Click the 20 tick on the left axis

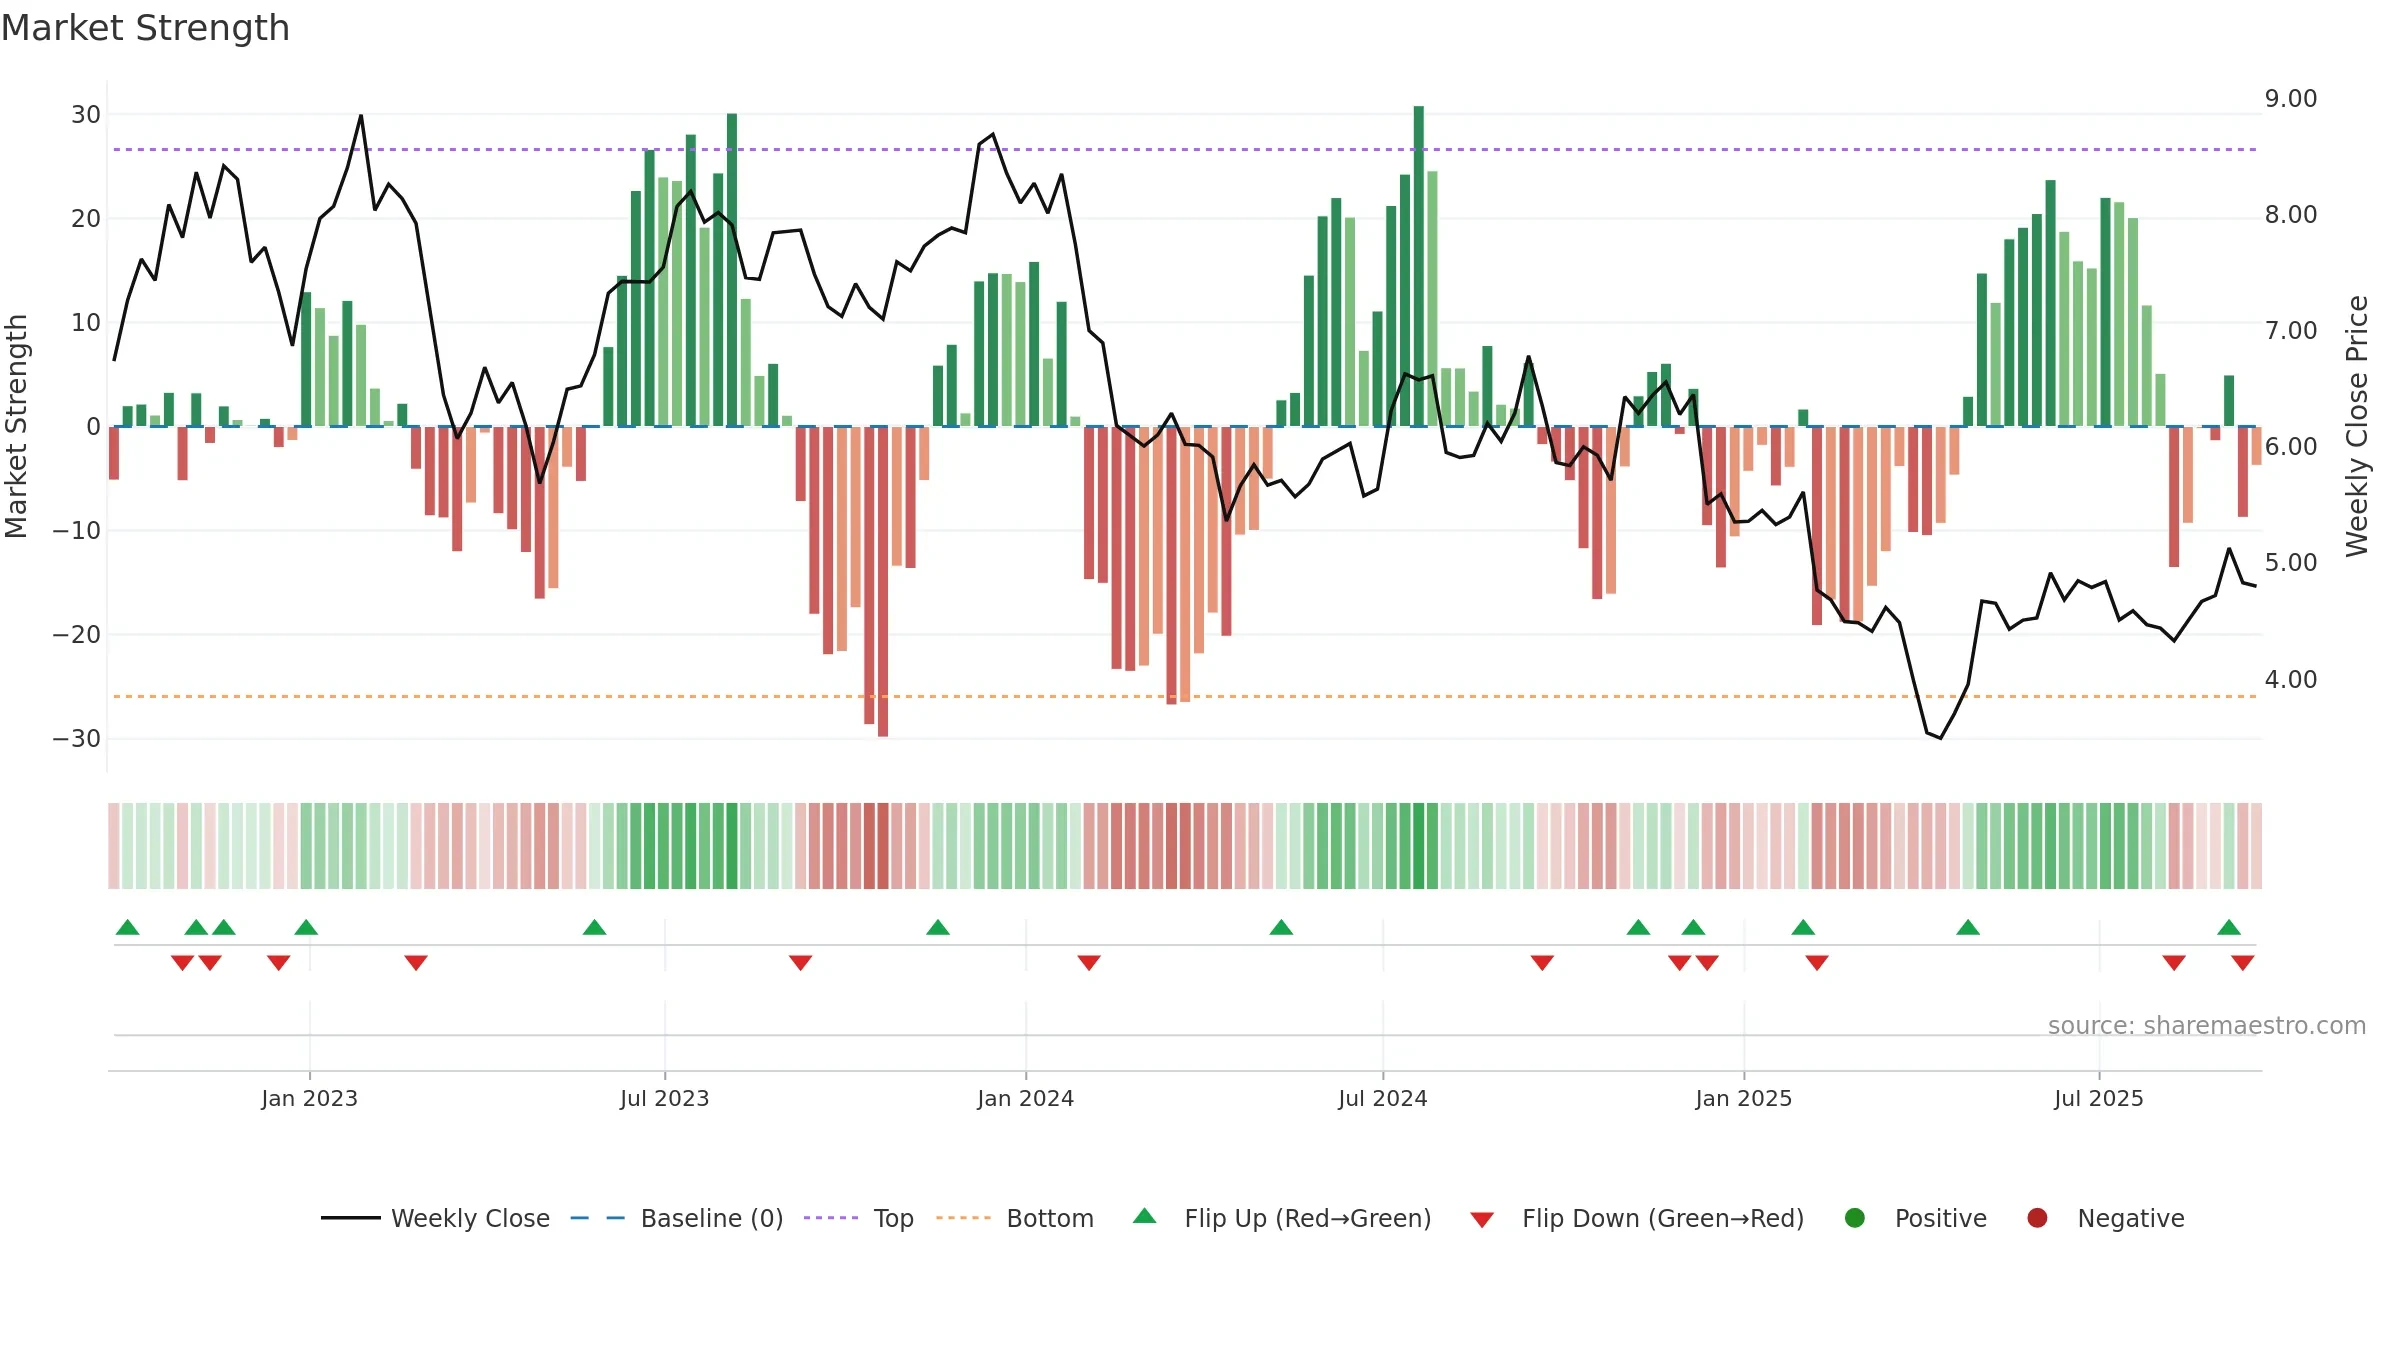pyautogui.click(x=86, y=218)
